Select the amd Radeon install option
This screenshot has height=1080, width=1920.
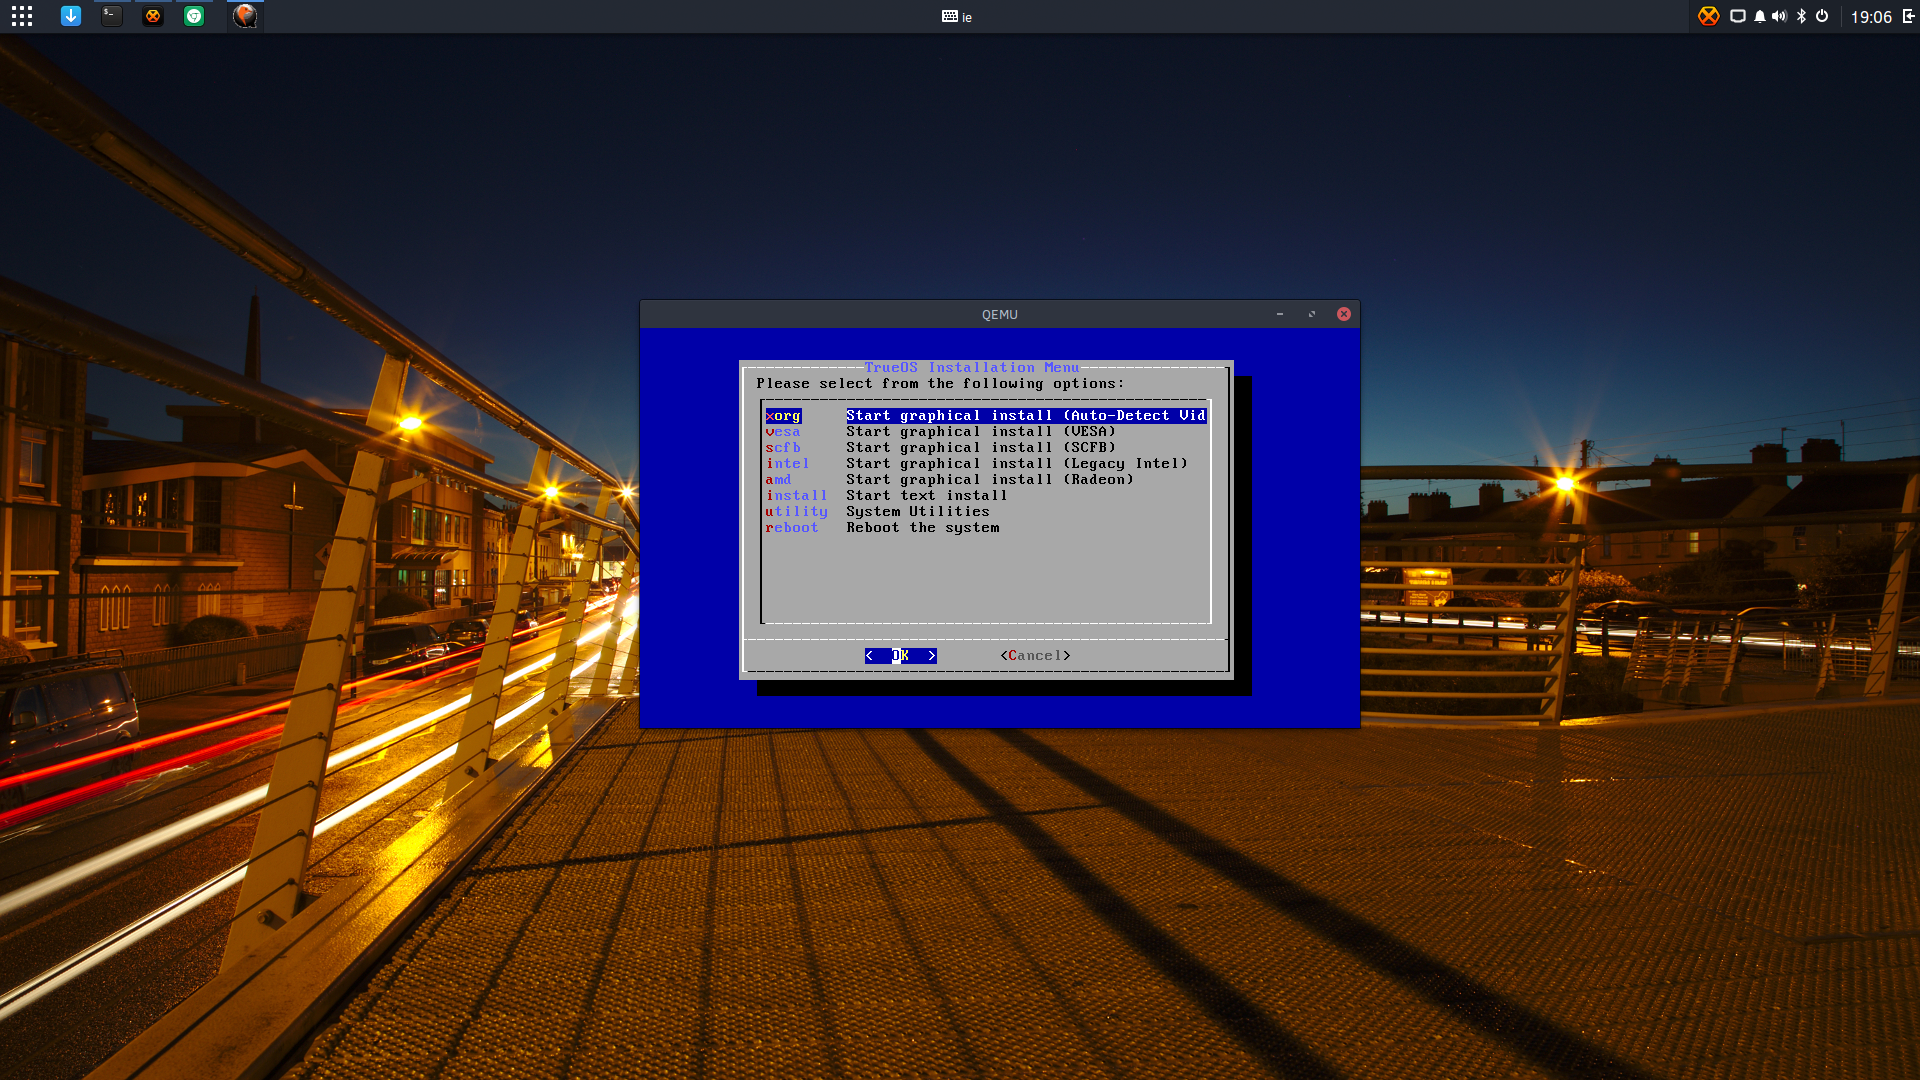coord(949,480)
